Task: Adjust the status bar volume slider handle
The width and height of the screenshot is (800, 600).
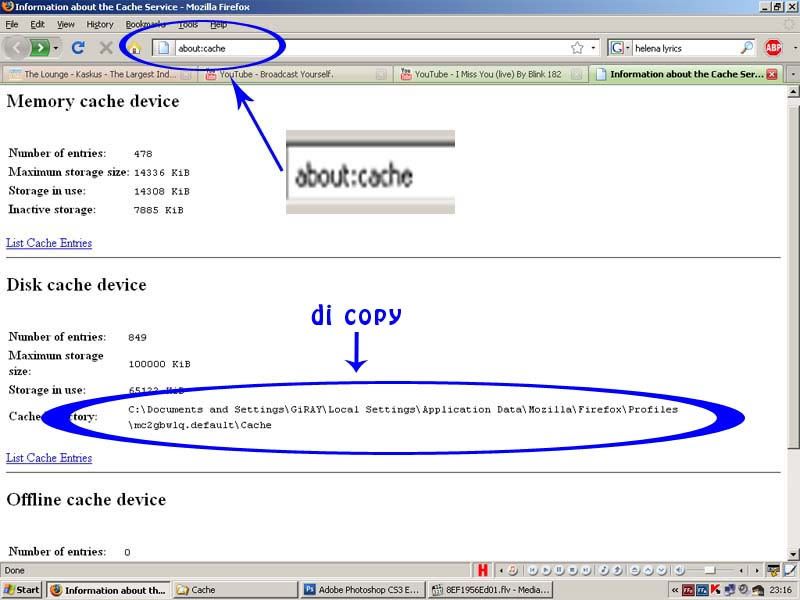Action: pos(710,570)
